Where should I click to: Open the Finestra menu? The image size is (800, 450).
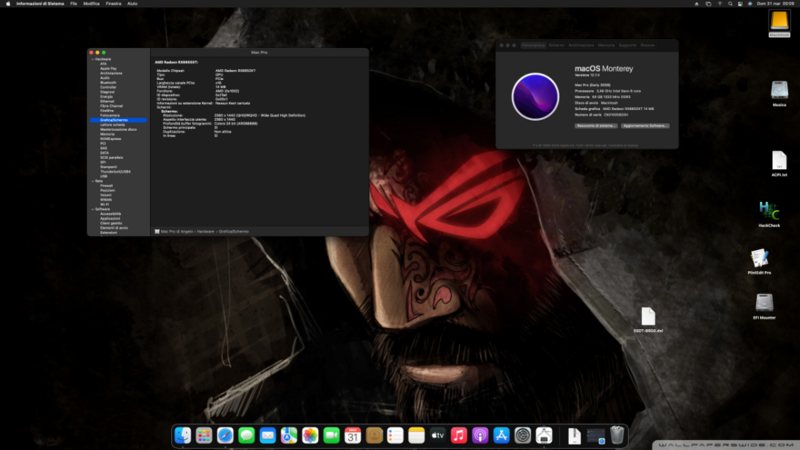coord(113,4)
